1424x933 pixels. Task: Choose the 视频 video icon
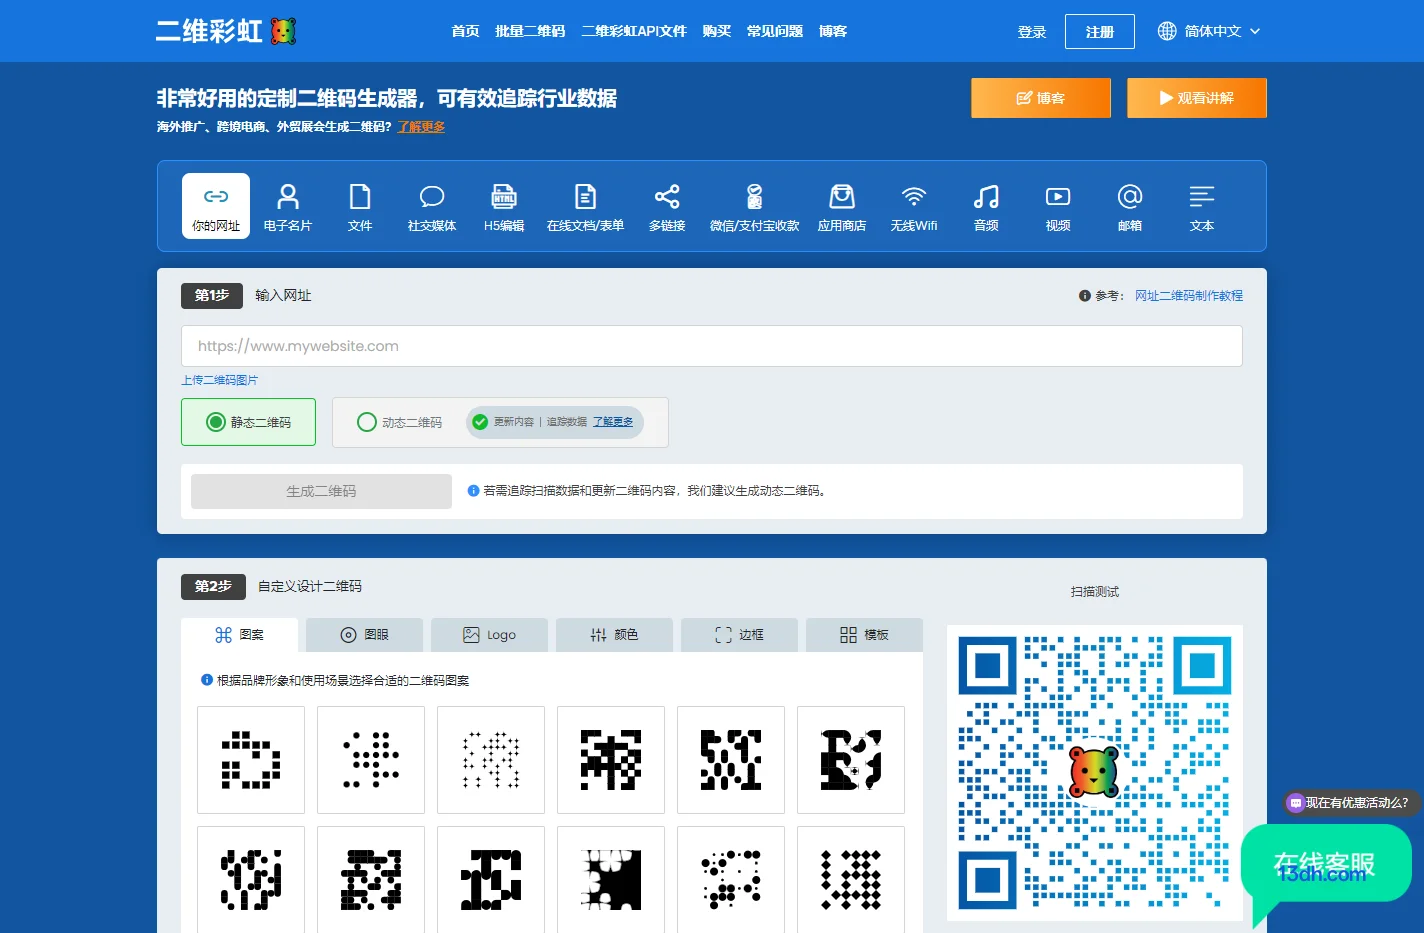(x=1058, y=197)
